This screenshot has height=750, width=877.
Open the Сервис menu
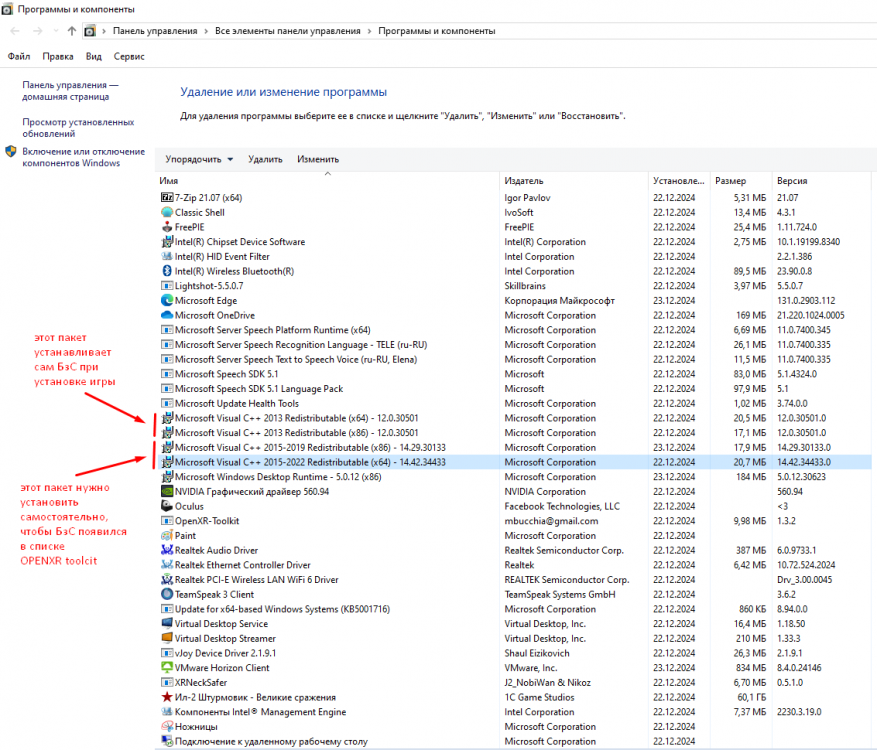click(x=129, y=57)
